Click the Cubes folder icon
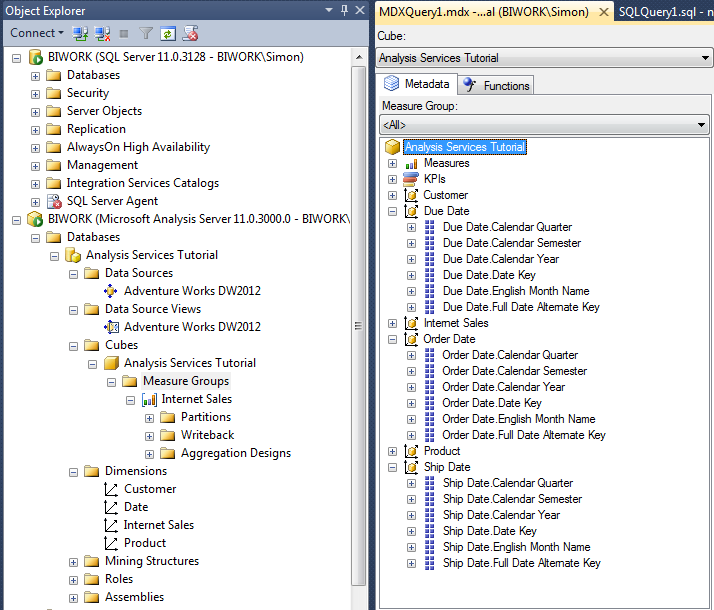The width and height of the screenshot is (714, 610). 92,345
